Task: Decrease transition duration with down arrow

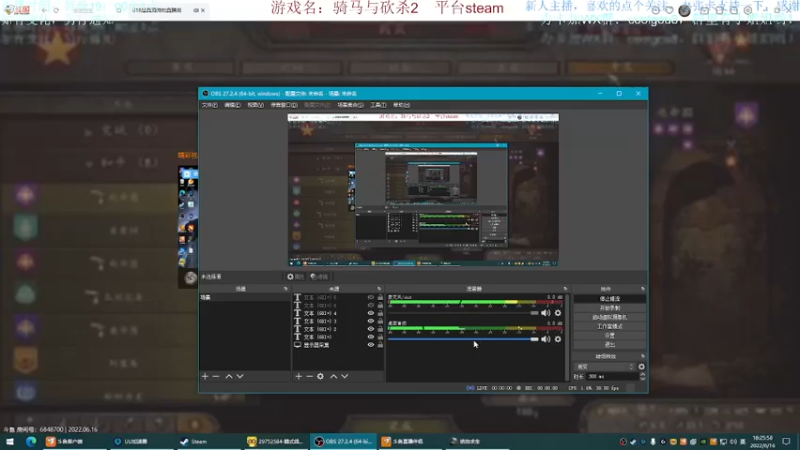Action: click(x=642, y=379)
